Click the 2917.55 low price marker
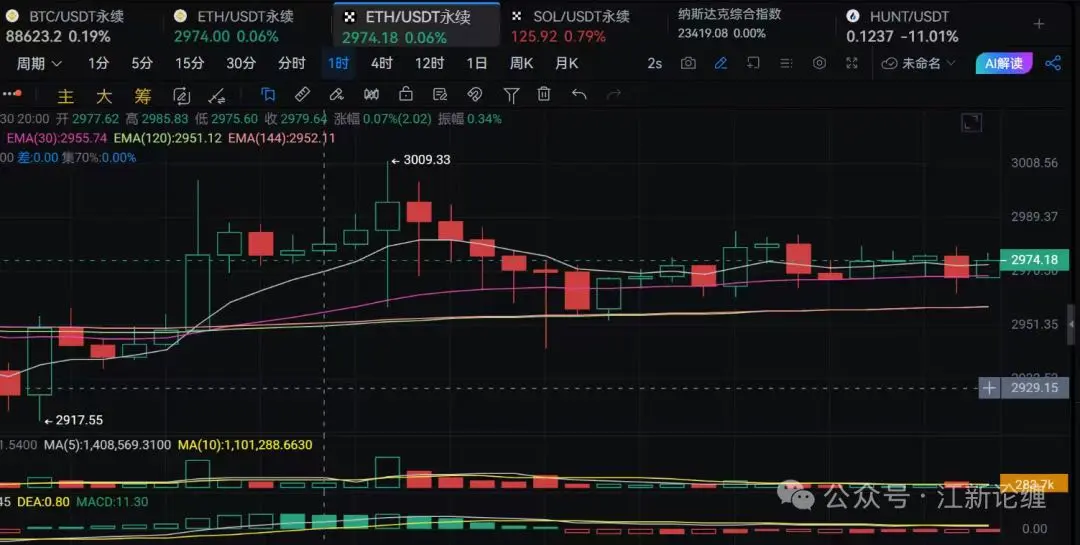1080x545 pixels. click(74, 420)
